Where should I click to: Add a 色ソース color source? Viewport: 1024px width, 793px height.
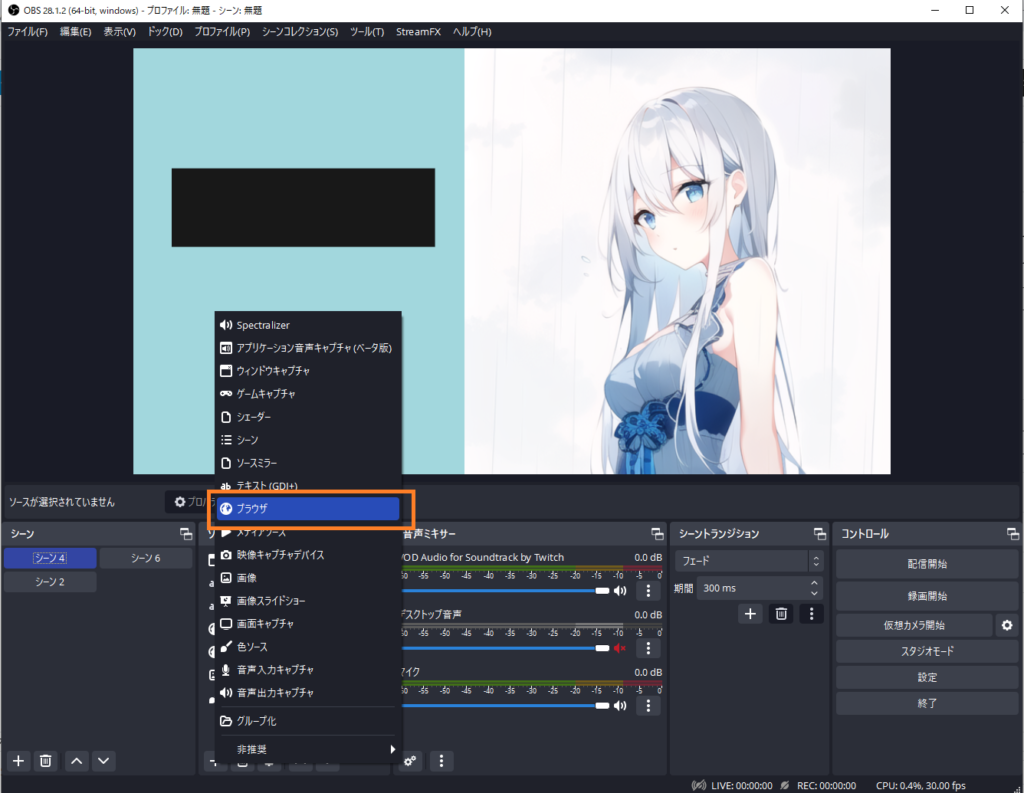coord(308,647)
